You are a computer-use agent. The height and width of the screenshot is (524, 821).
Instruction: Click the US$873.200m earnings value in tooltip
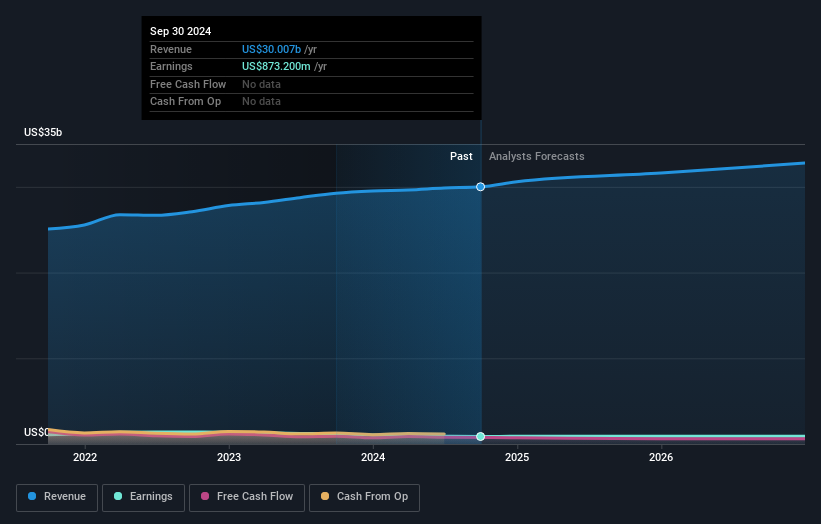click(x=276, y=66)
